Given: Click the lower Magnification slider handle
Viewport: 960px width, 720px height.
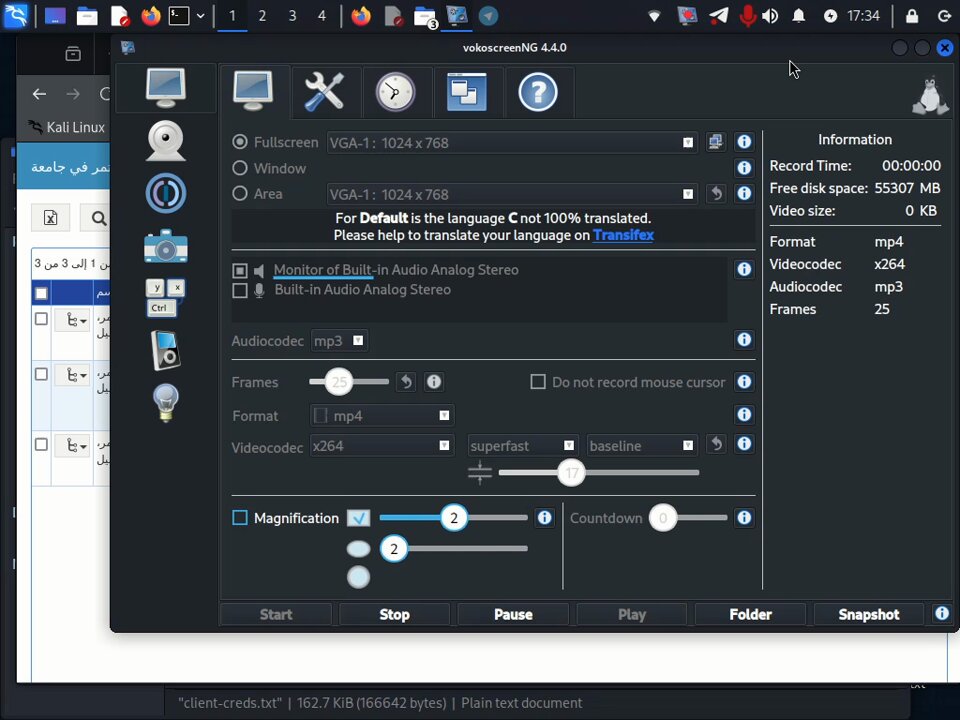Looking at the screenshot, I should pyautogui.click(x=394, y=549).
